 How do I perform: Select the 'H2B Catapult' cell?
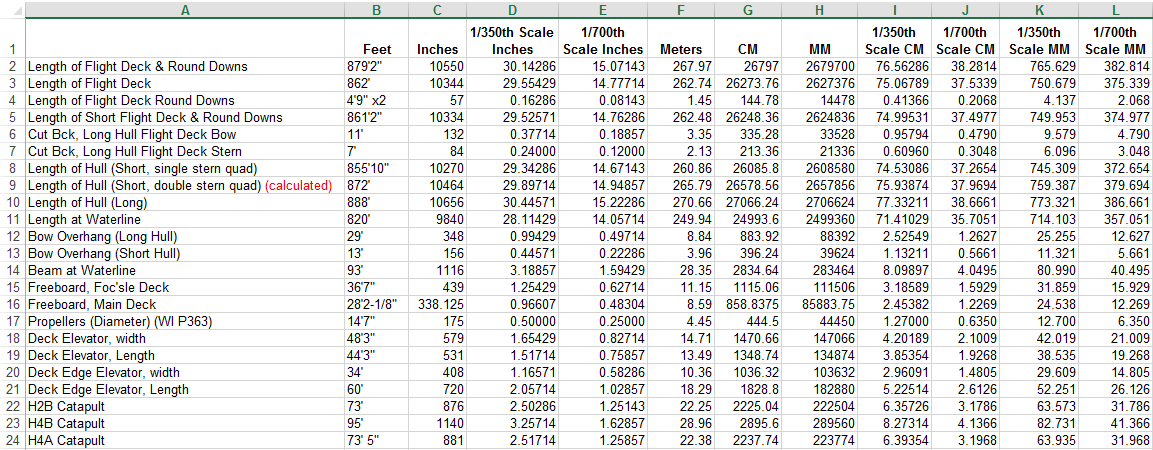[185, 407]
